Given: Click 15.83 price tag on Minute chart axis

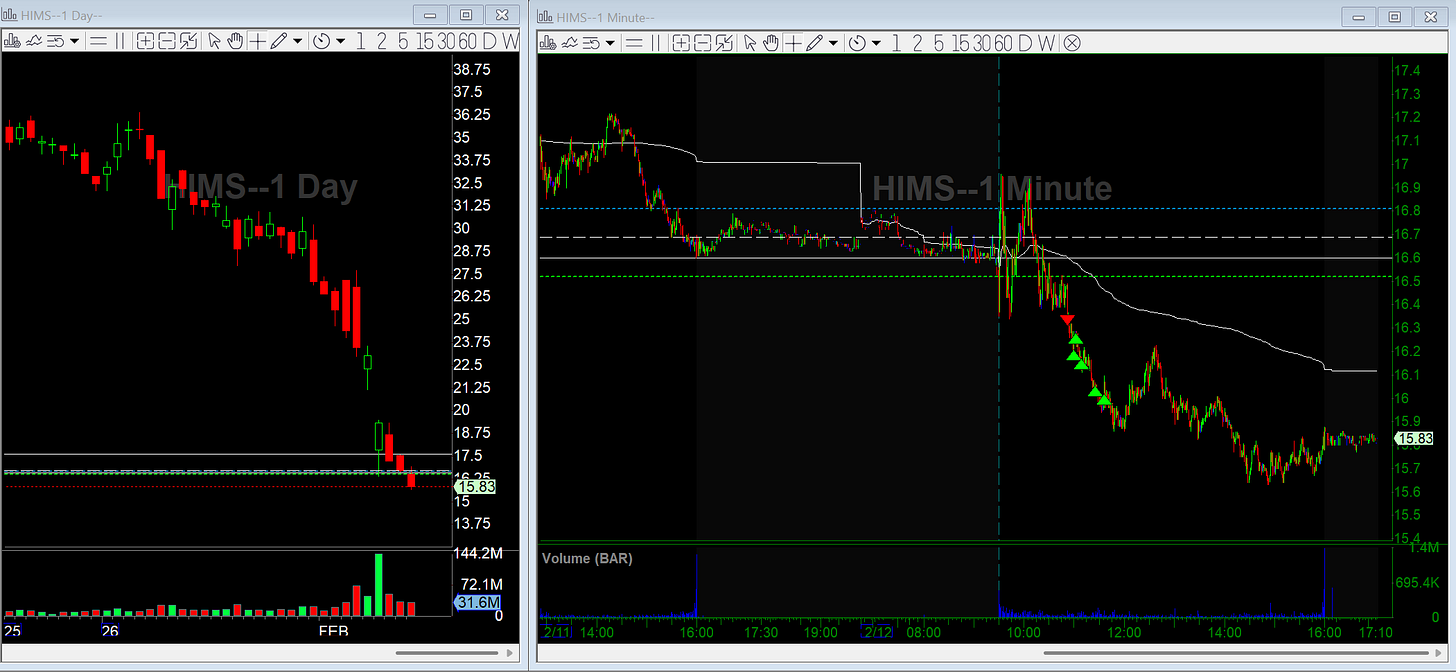Looking at the screenshot, I should coord(1414,438).
